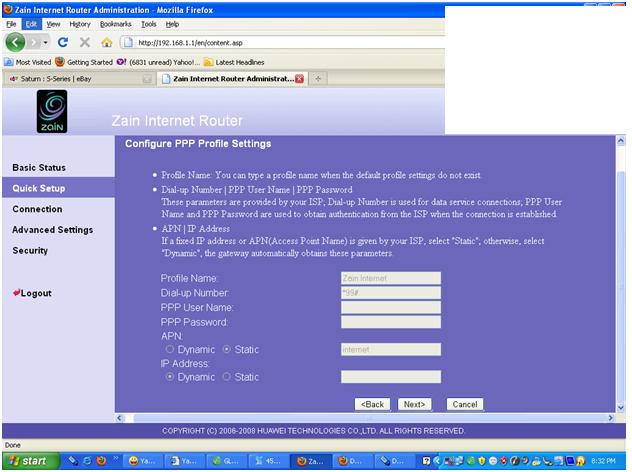Click the PPP User Name field

pyautogui.click(x=390, y=308)
